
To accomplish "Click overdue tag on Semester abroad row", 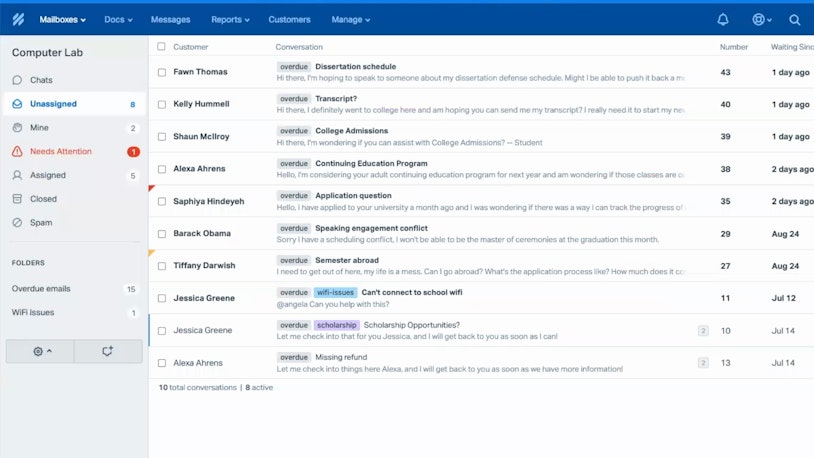I will click(x=294, y=261).
